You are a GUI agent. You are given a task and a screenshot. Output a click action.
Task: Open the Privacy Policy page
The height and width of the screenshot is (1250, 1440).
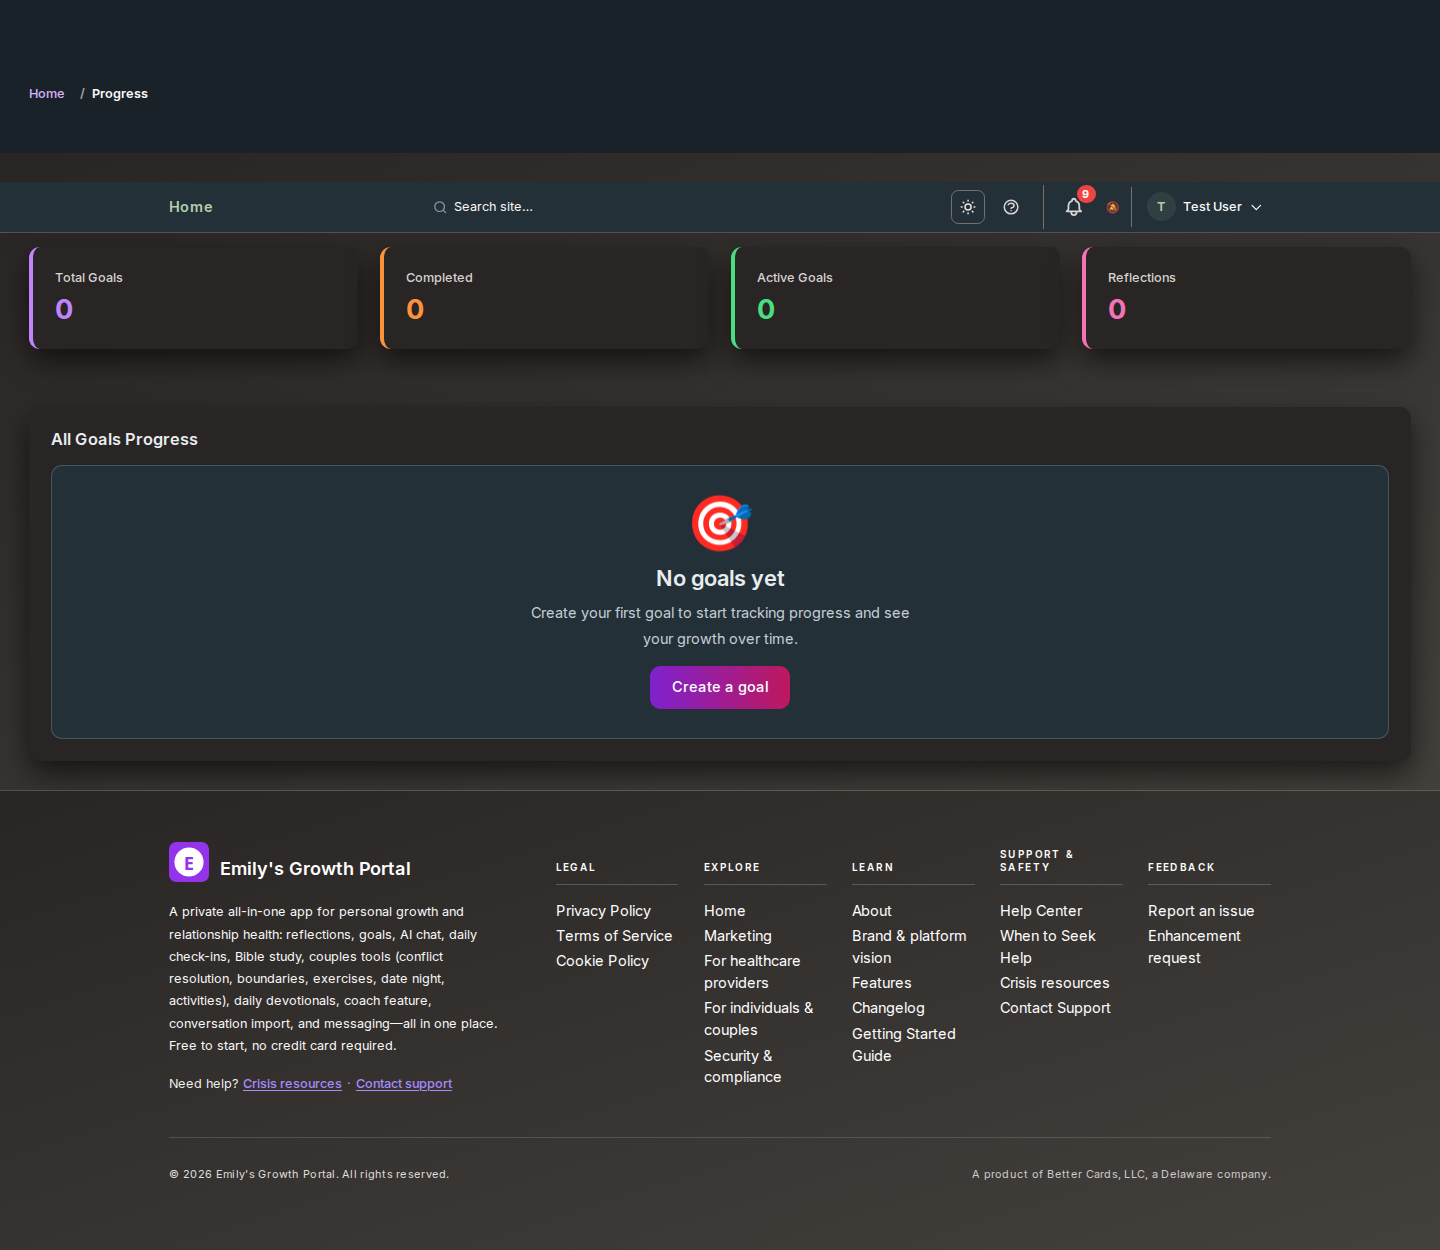603,911
